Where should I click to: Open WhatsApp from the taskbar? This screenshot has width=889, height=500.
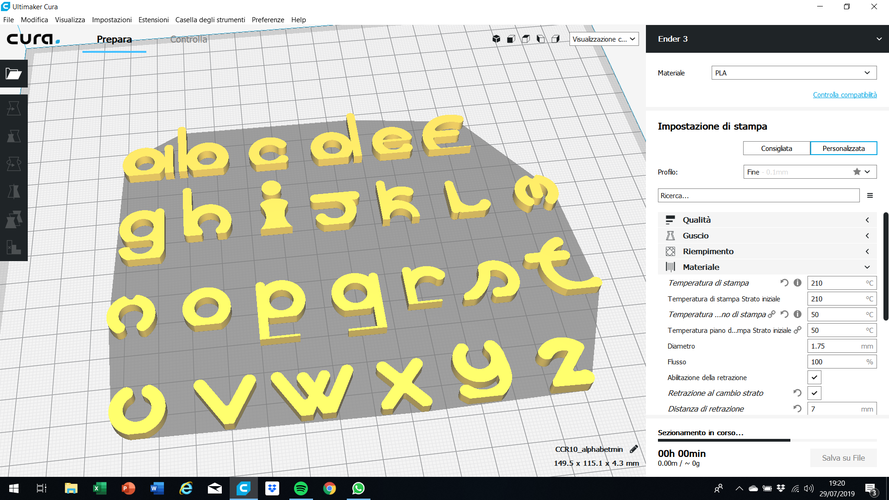pos(358,488)
